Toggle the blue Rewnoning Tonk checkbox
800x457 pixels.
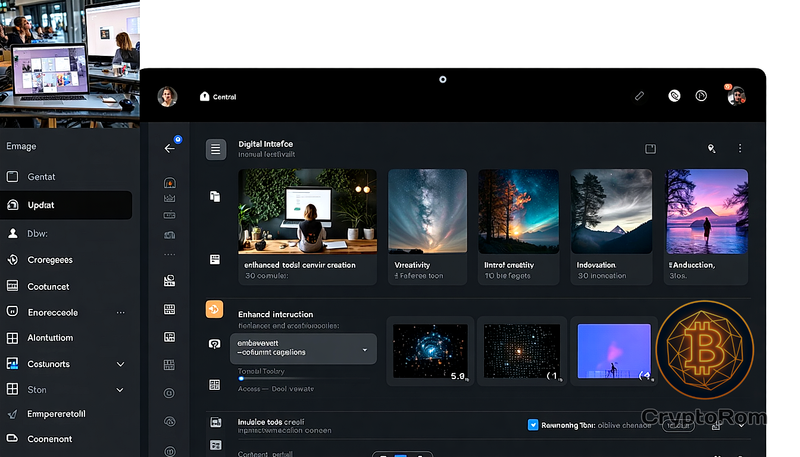tap(533, 424)
